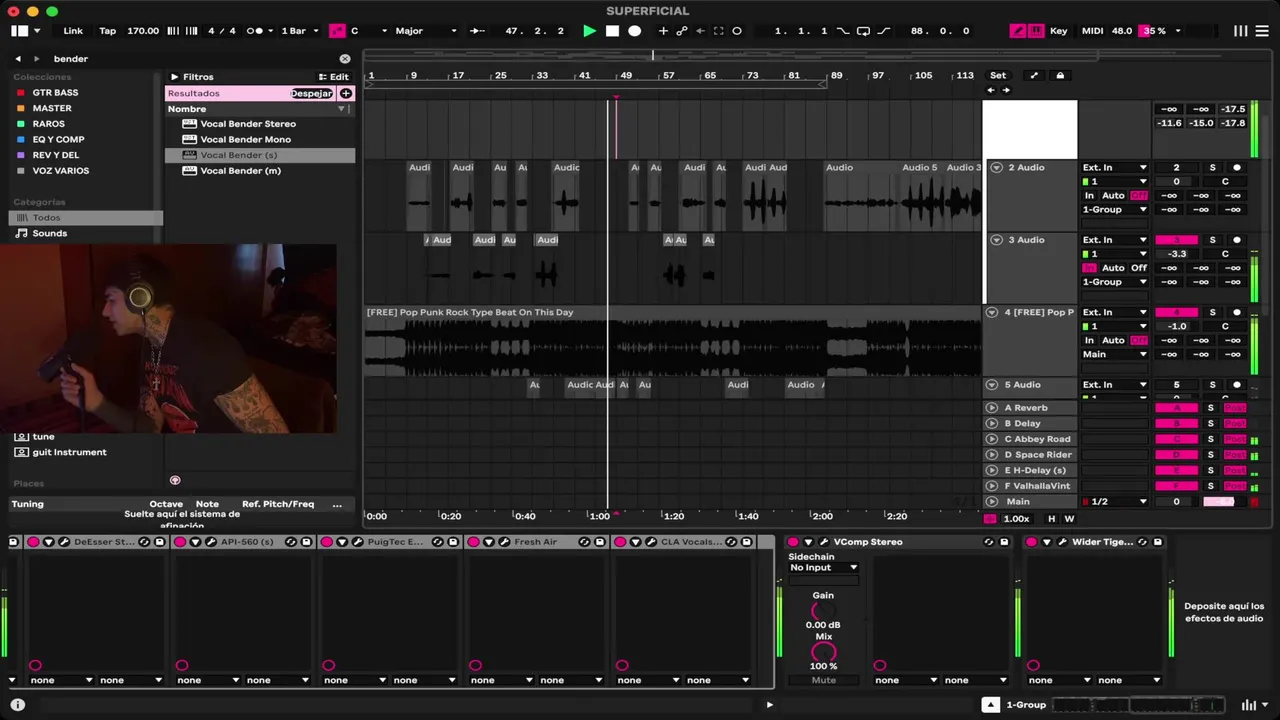Toggle the arrangement lock icon
The image size is (1280, 720).
click(x=1060, y=75)
